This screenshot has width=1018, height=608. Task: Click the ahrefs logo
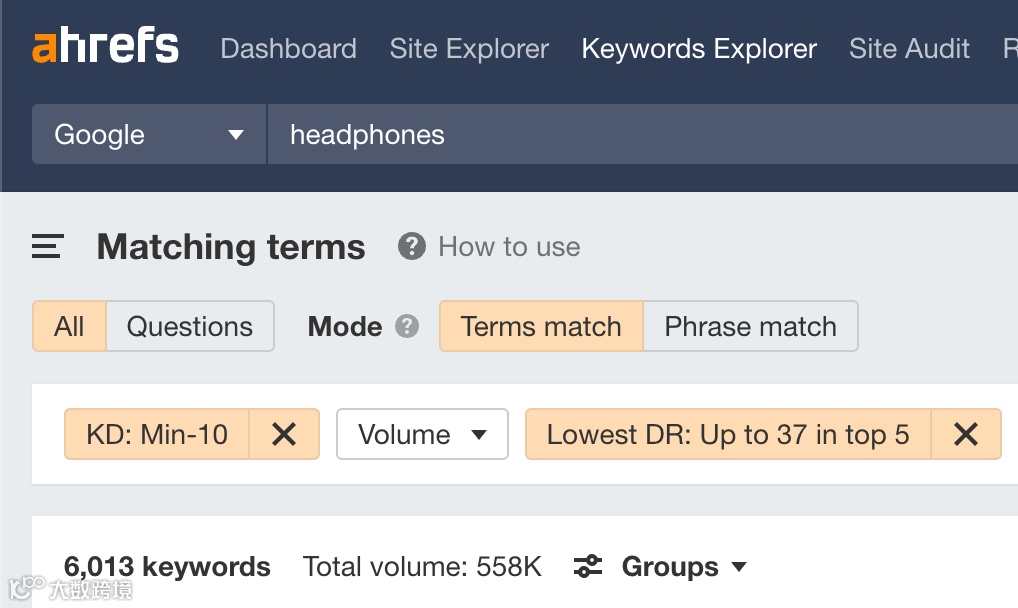pyautogui.click(x=104, y=45)
